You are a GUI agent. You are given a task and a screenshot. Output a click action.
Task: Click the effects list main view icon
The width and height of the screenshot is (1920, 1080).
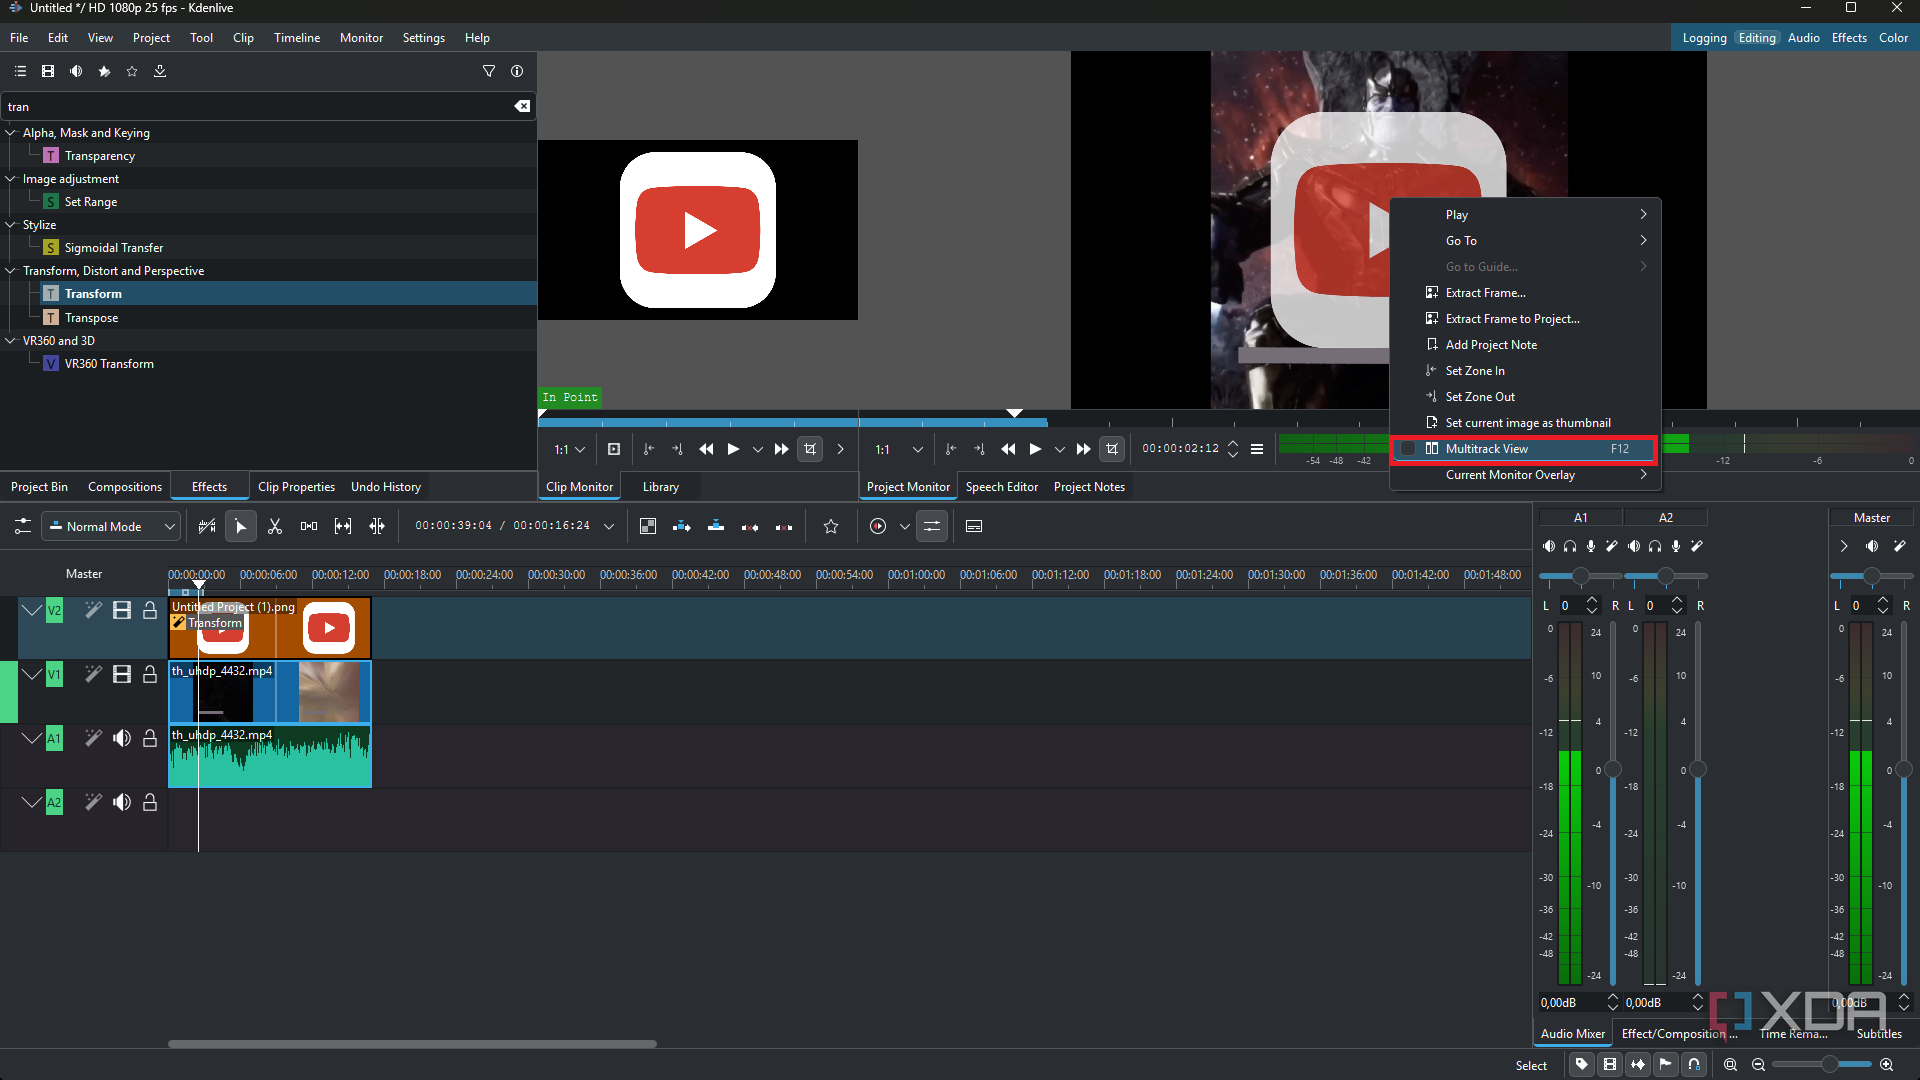pos(20,71)
